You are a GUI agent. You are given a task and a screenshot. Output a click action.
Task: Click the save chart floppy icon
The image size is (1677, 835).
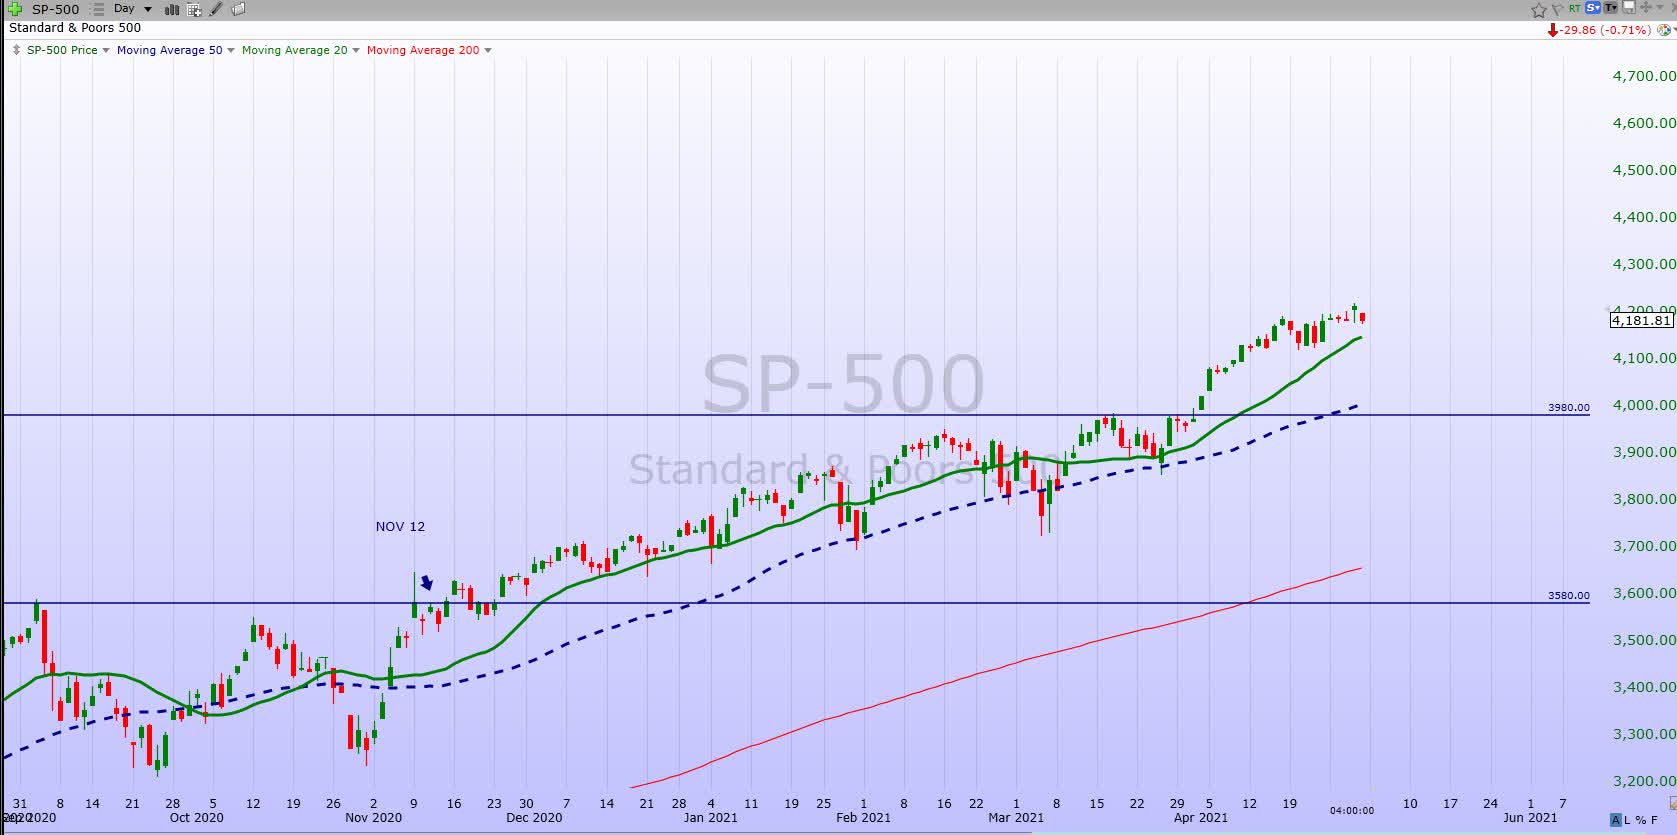(1629, 7)
